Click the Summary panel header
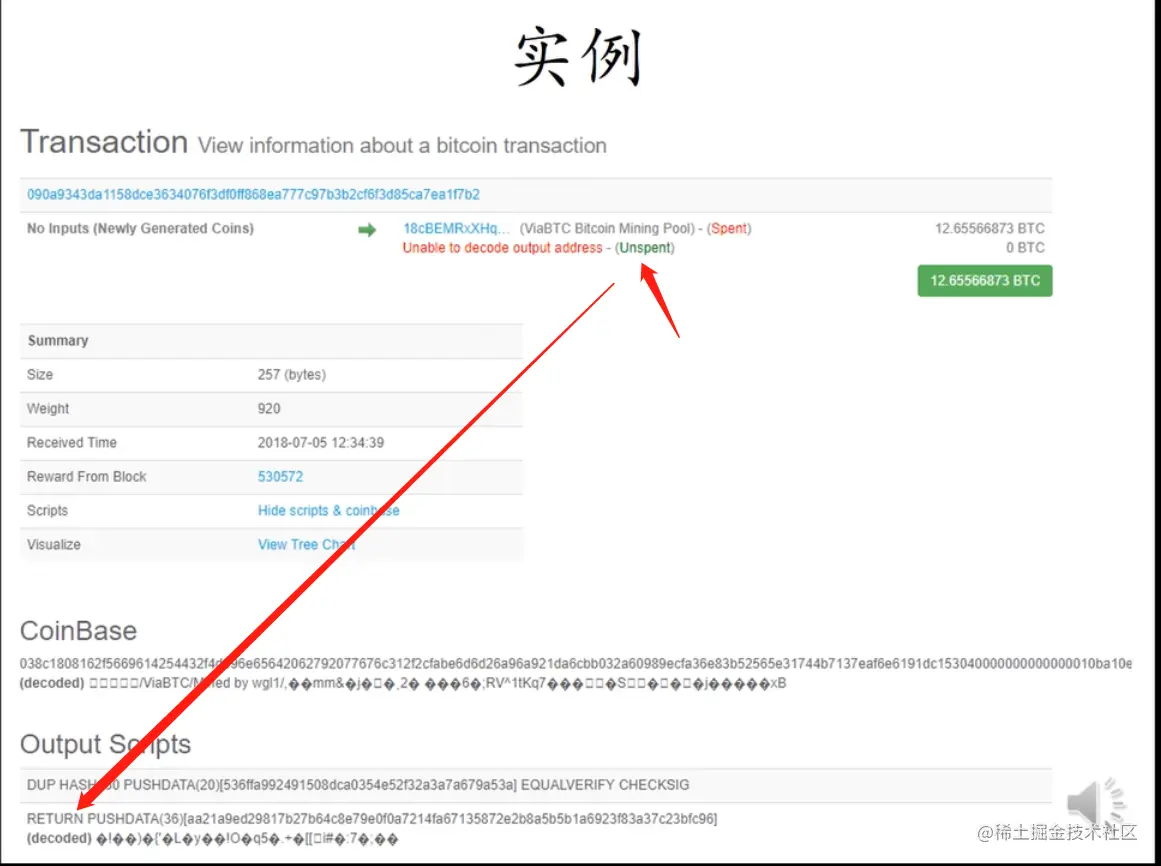This screenshot has height=866, width=1161. (x=57, y=340)
